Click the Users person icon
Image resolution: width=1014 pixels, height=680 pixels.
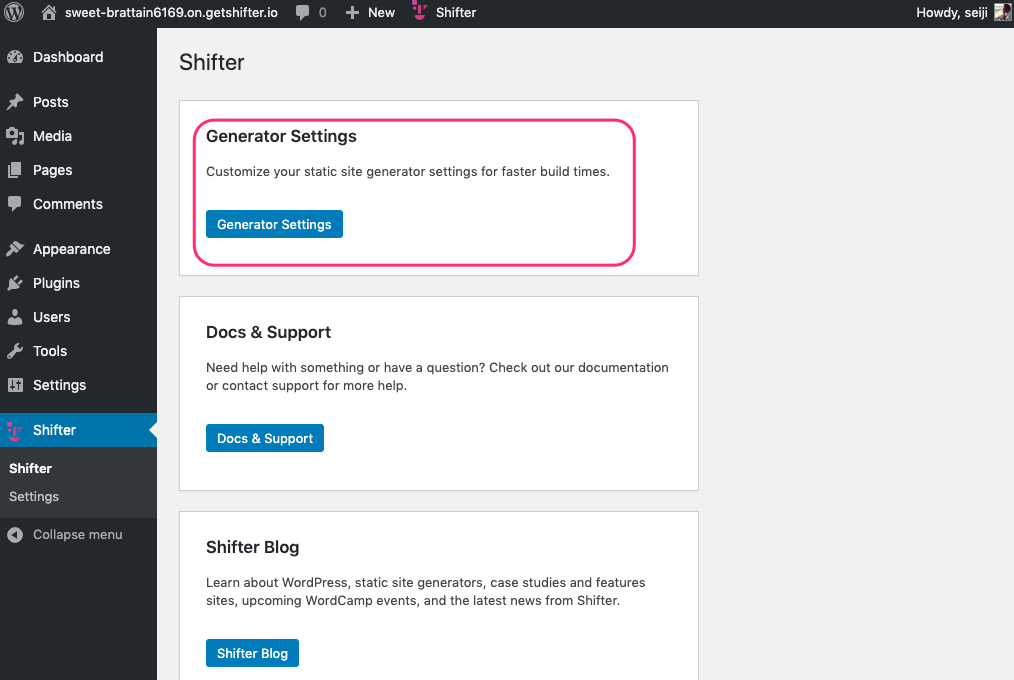point(15,317)
